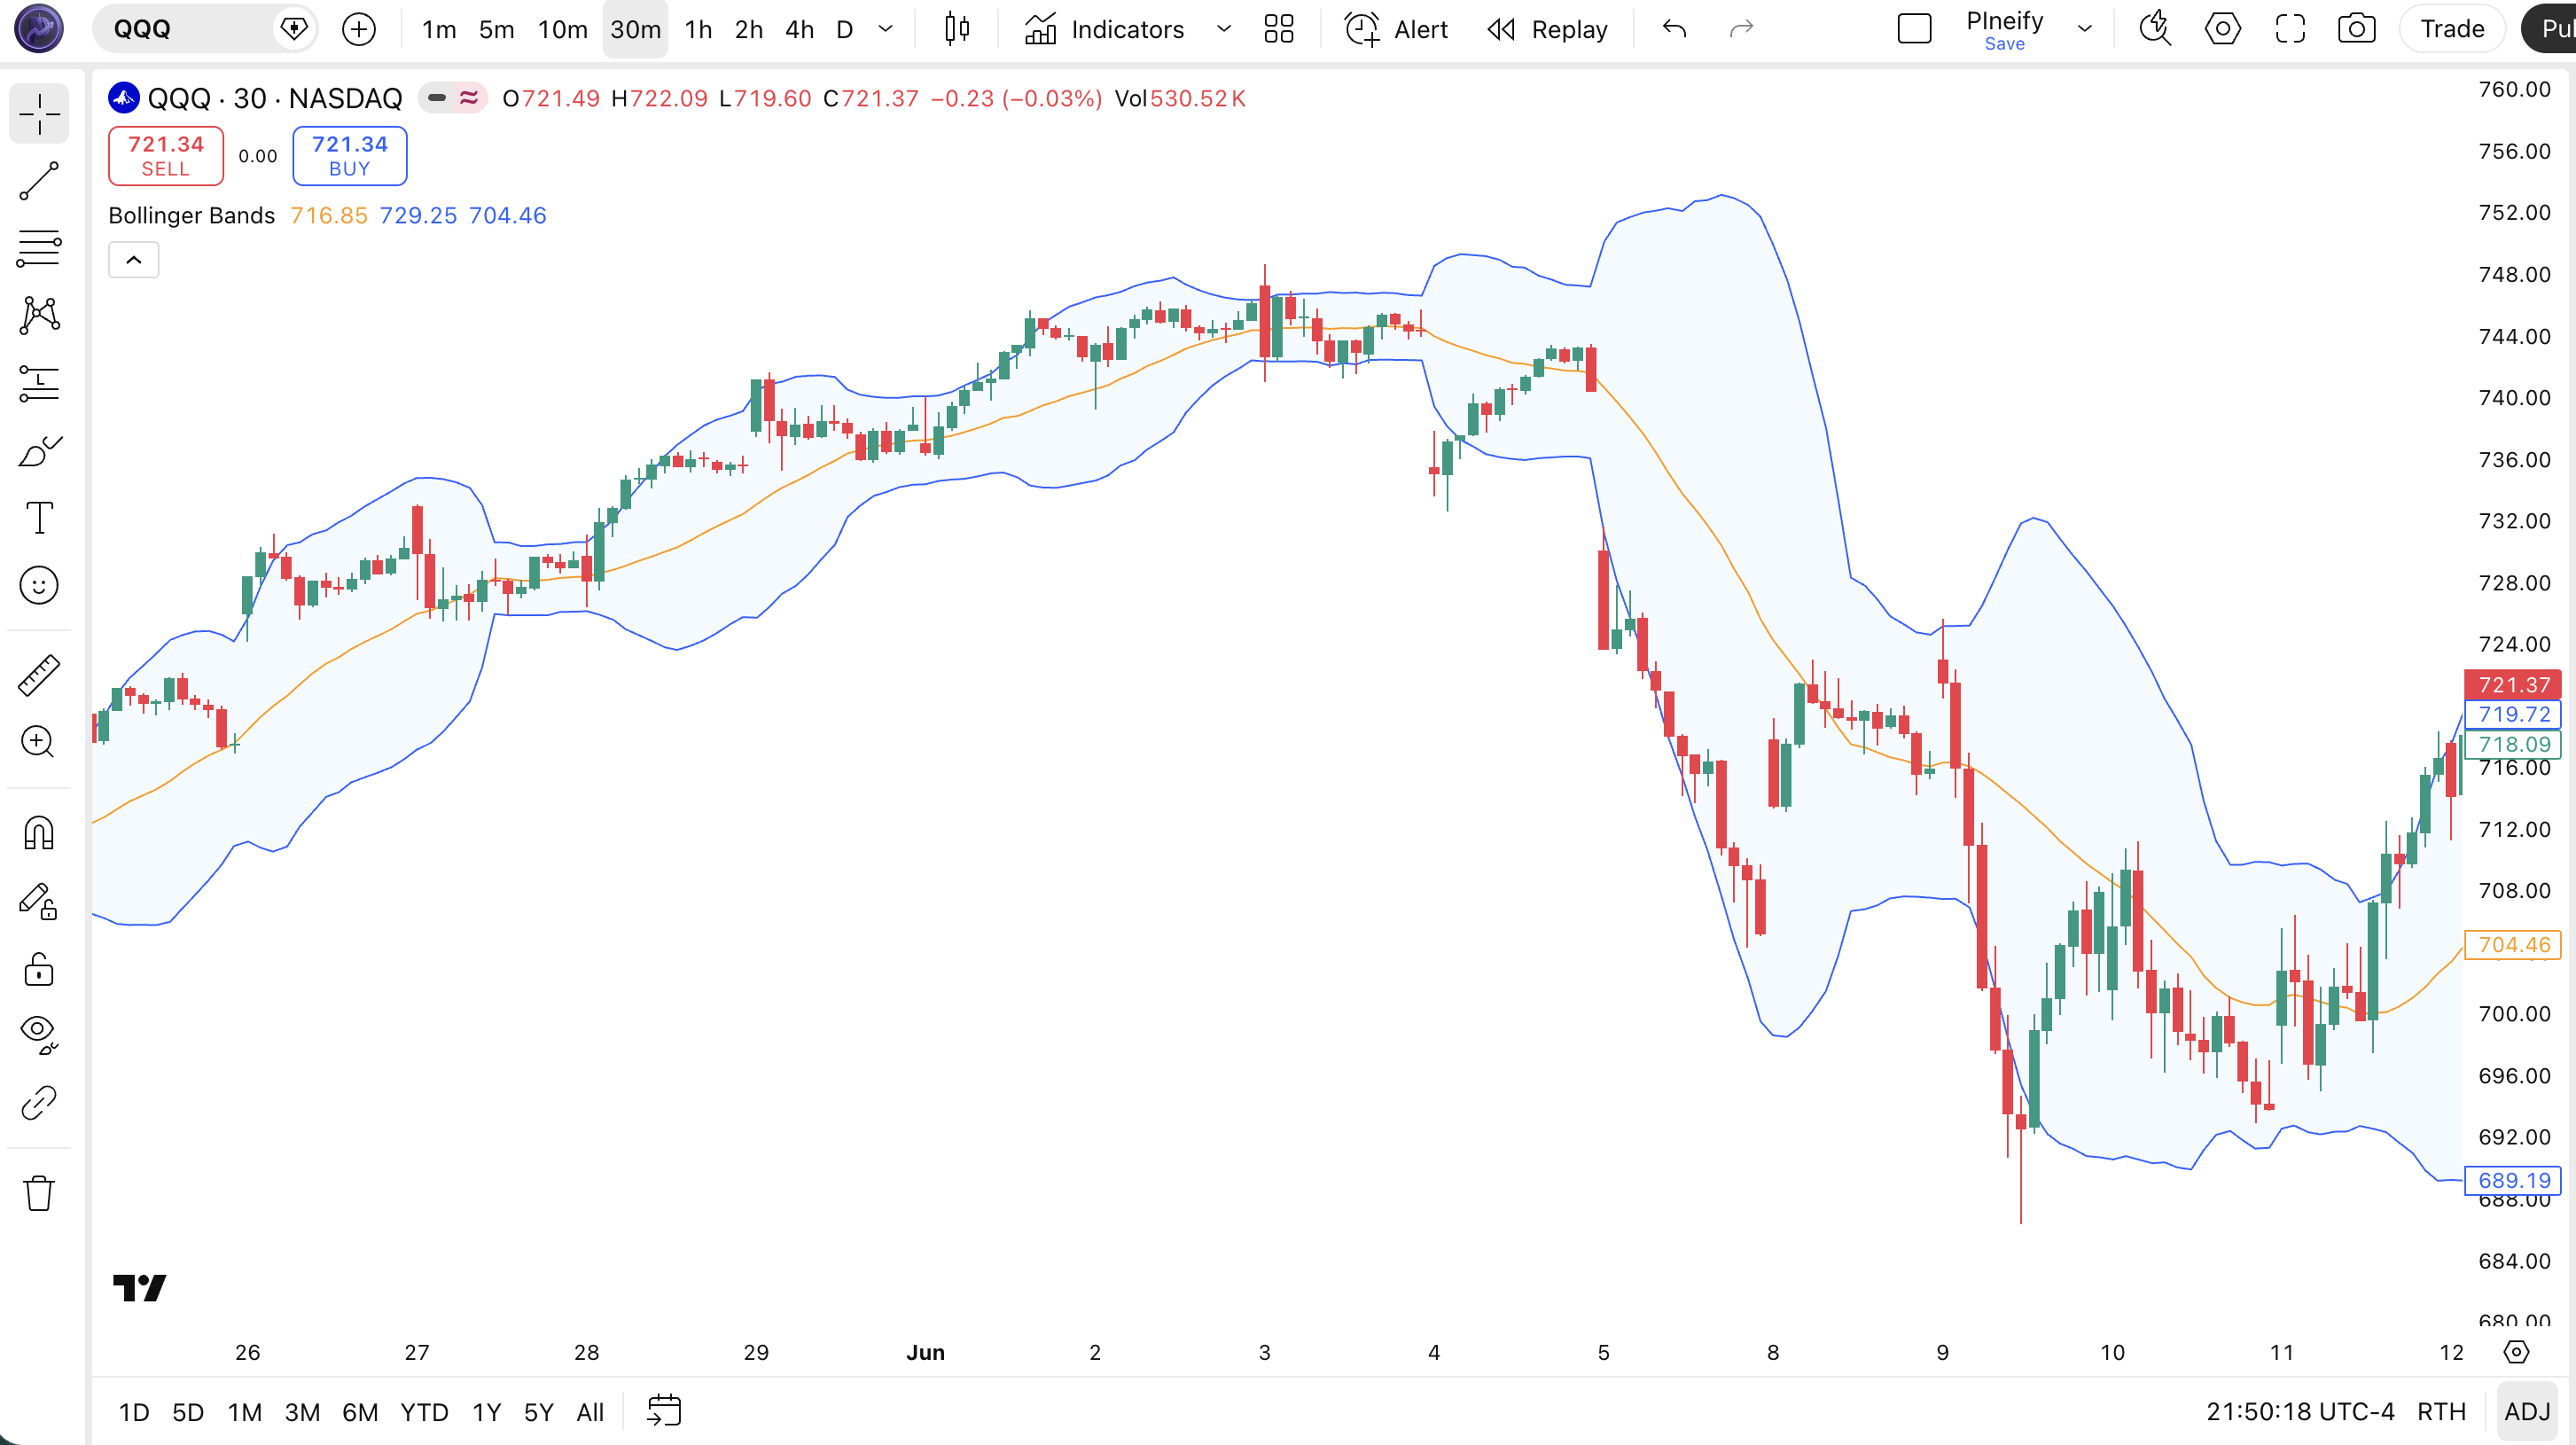Screen dimensions: 2576x1445
Task: Select the crosshair cursor tool
Action: (x=39, y=113)
